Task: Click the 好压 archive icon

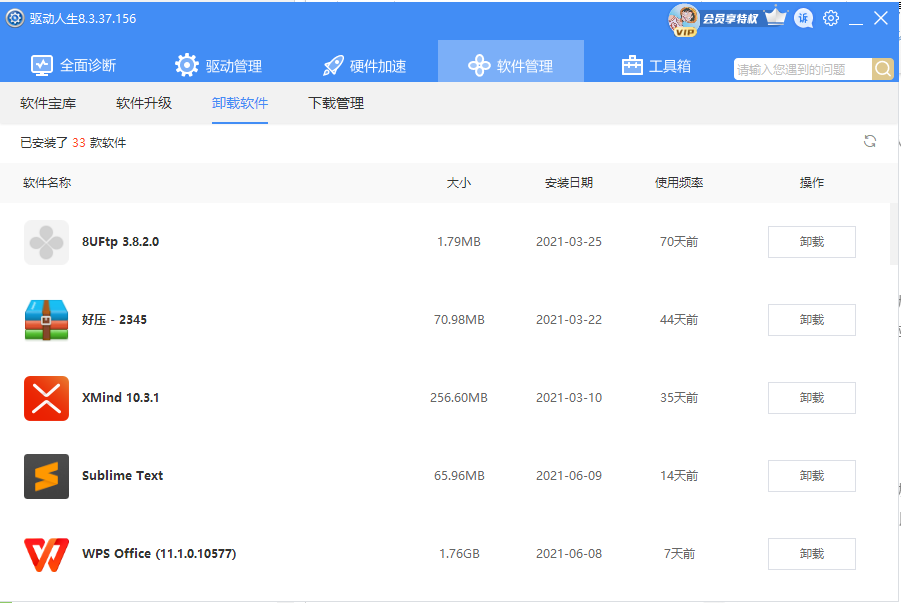Action: [47, 320]
